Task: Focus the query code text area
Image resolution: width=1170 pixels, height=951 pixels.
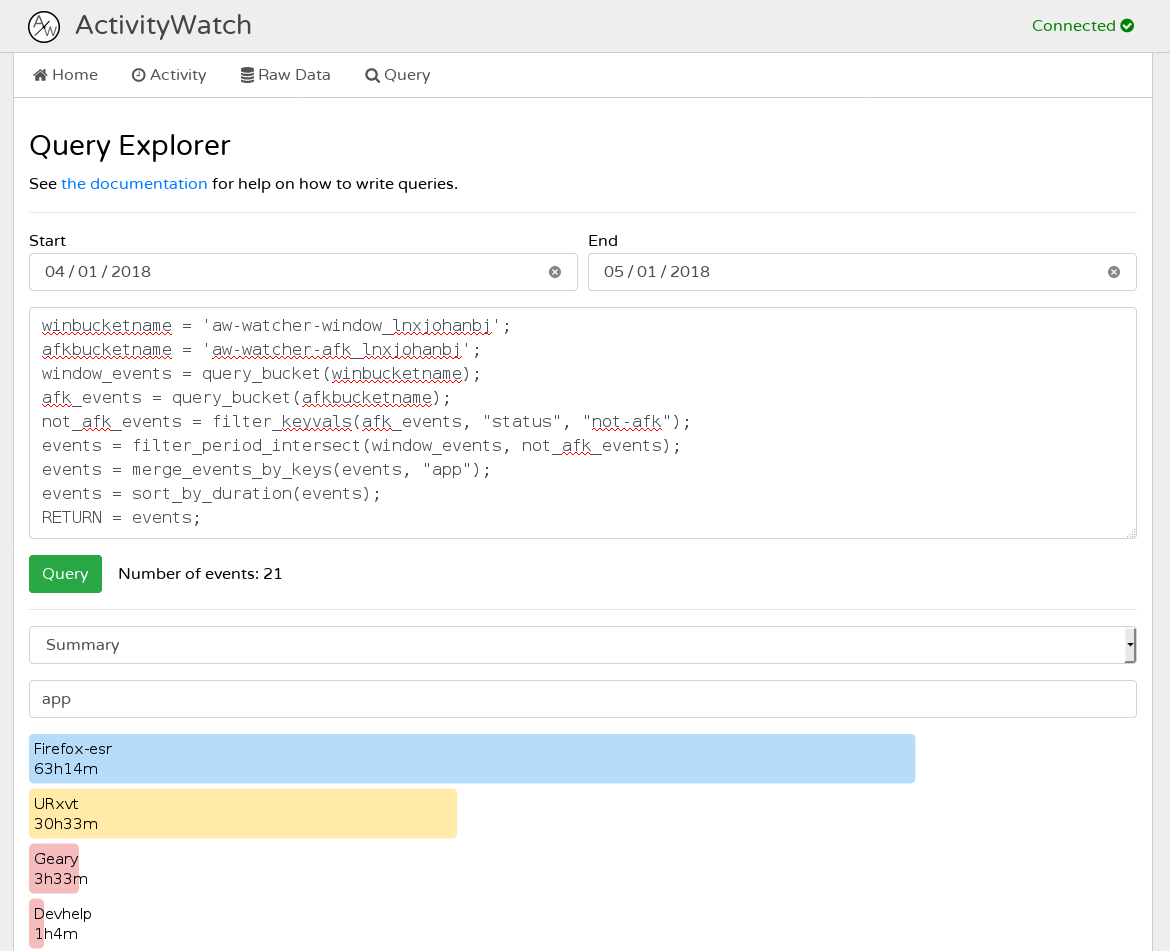Action: click(583, 423)
